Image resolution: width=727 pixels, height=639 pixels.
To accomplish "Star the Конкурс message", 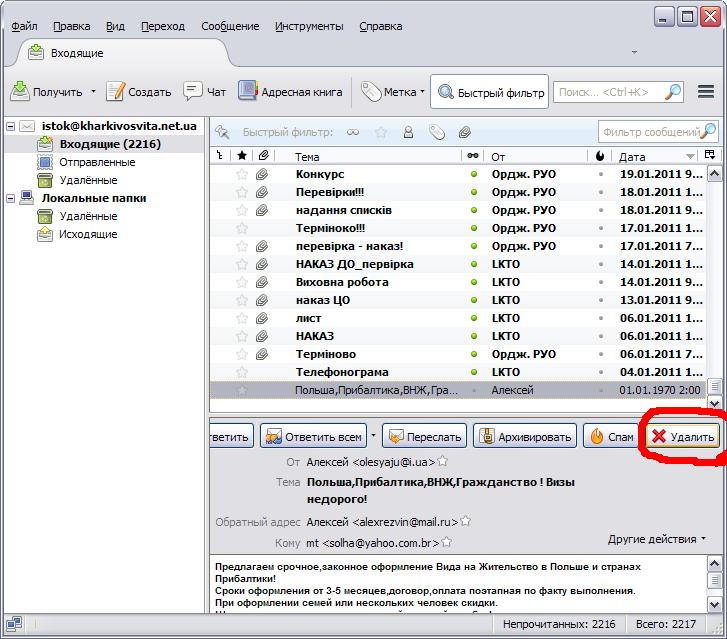I will point(242,175).
